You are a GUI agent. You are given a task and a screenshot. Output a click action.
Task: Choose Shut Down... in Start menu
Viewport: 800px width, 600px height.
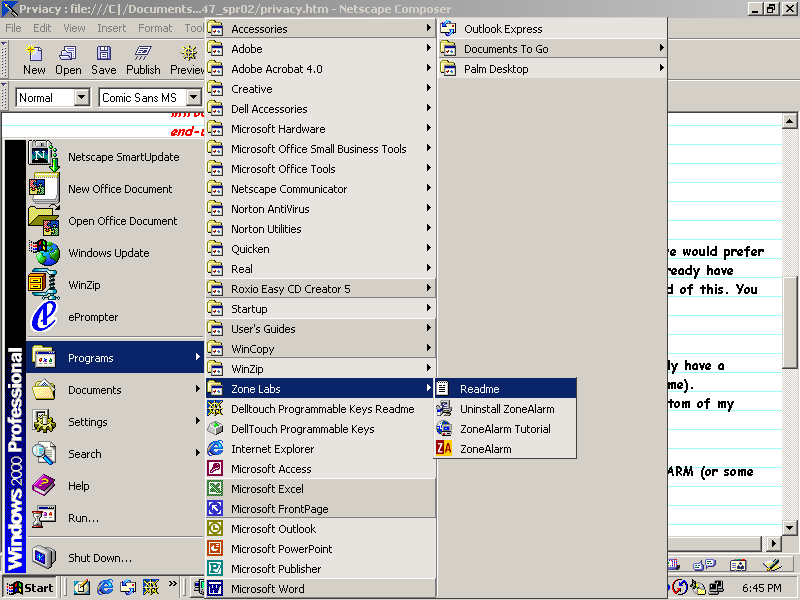pyautogui.click(x=115, y=558)
